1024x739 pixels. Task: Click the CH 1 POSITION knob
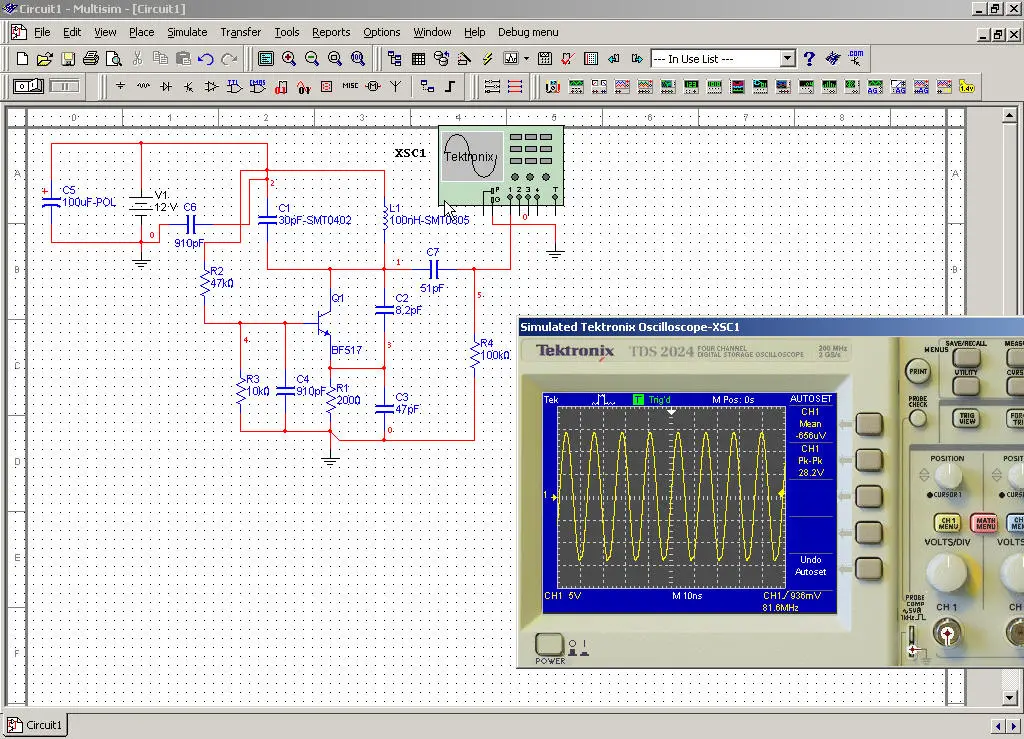[x=947, y=477]
